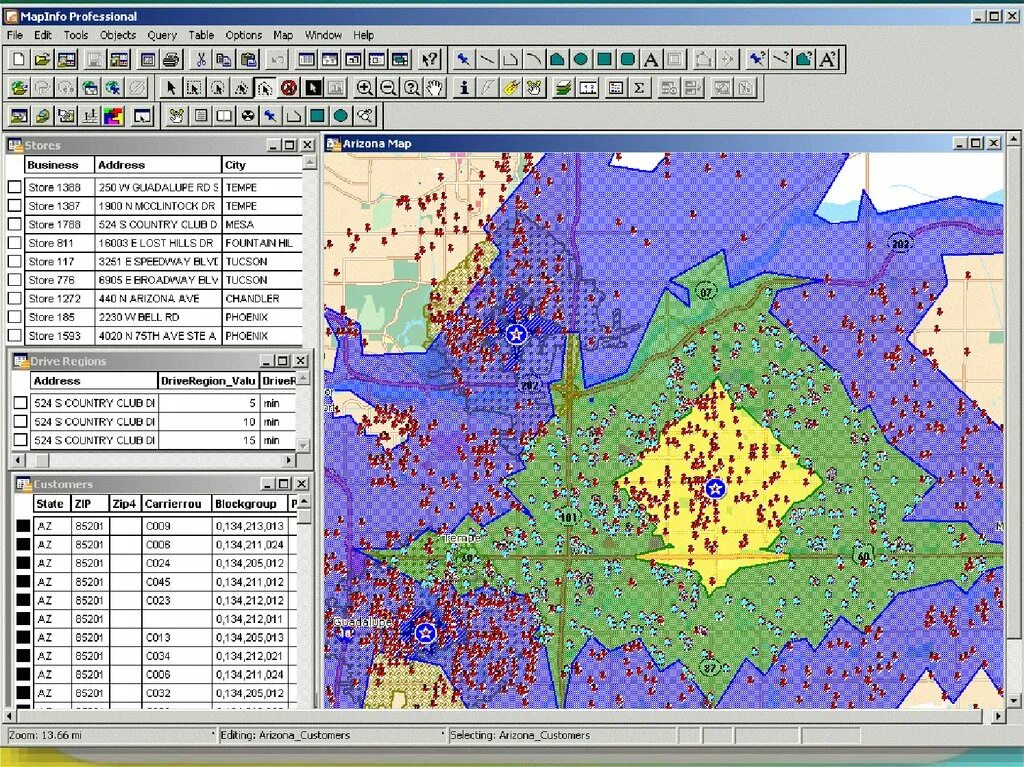Select the Polygon drawing tool
1024x767 pixels.
point(557,60)
